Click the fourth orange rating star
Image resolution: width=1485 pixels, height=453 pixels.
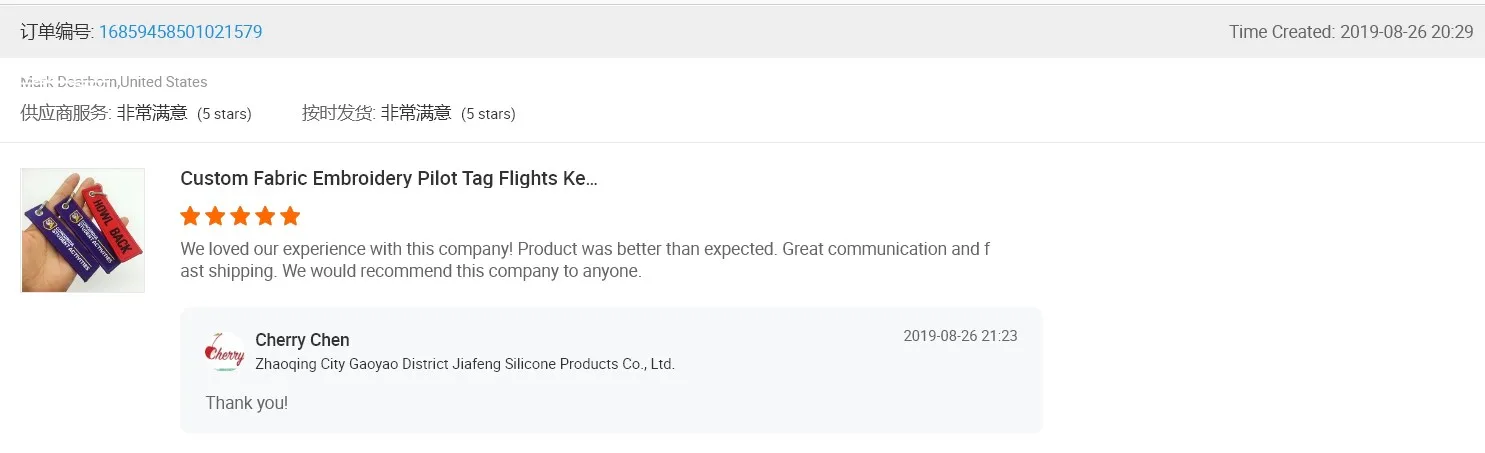[x=265, y=216]
